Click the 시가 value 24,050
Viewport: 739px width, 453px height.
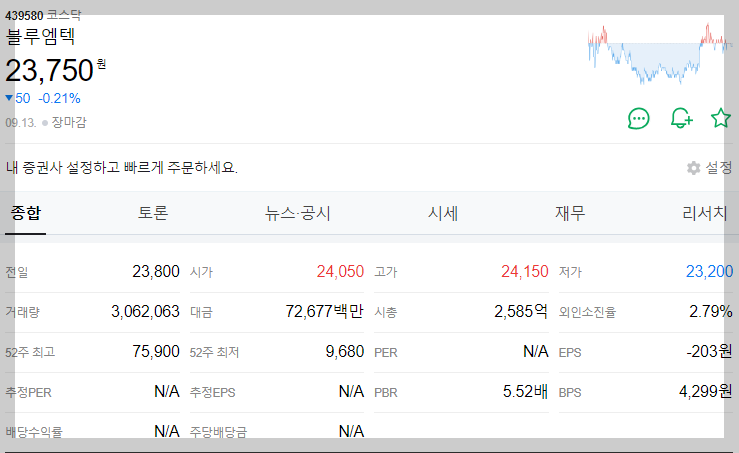tap(340, 272)
